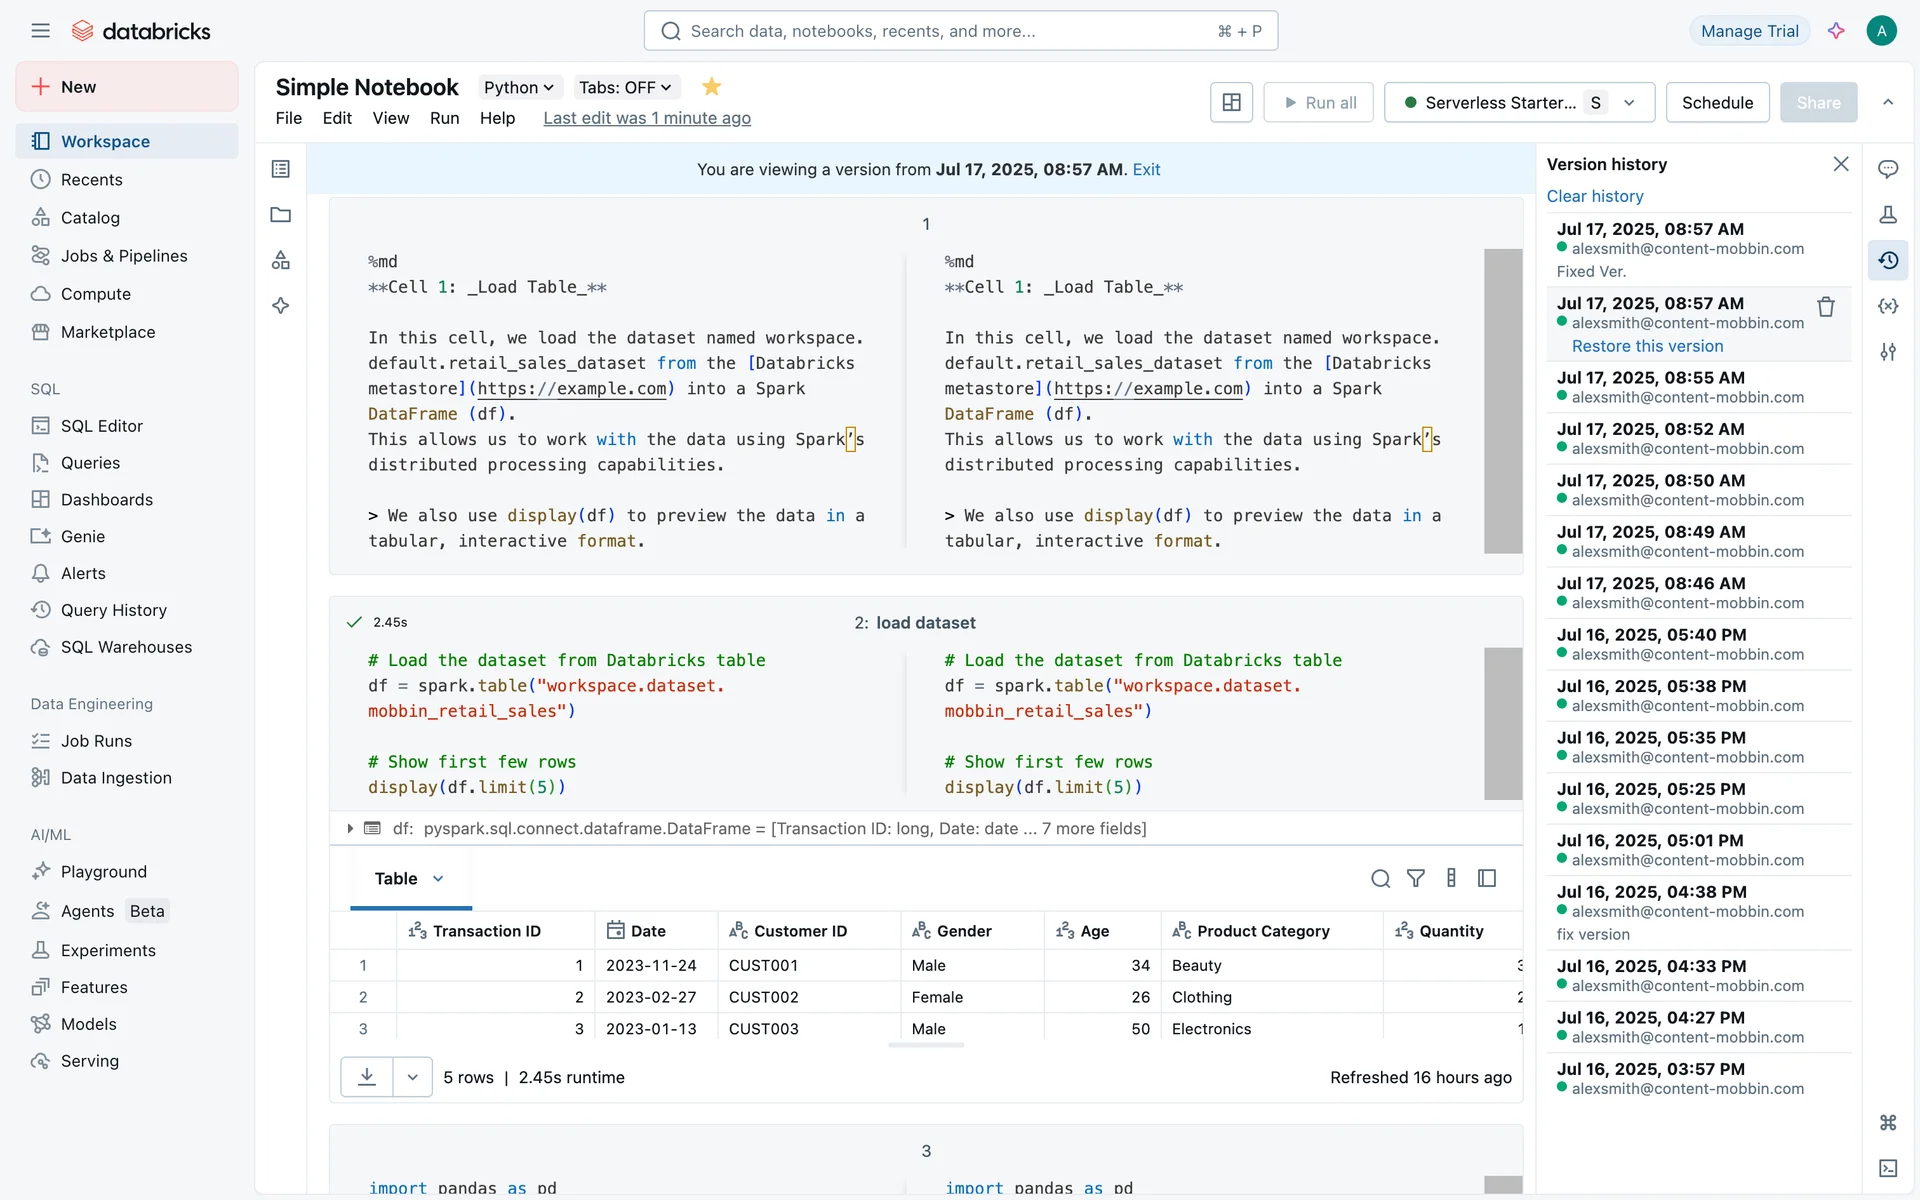This screenshot has width=1920, height=1200.
Task: Open the Python language dropdown
Action: [518, 87]
